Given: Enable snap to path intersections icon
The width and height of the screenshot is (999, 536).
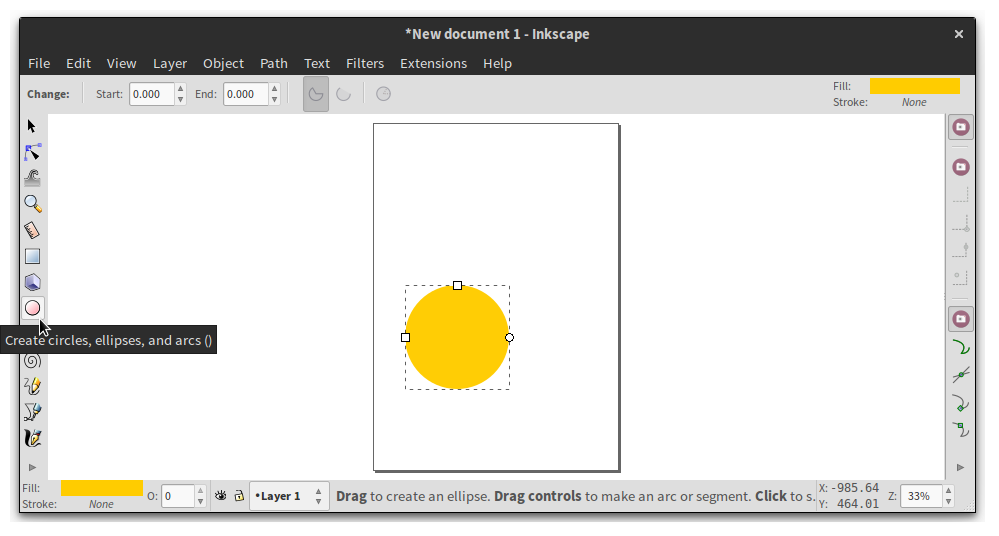Looking at the screenshot, I should pyautogui.click(x=961, y=375).
